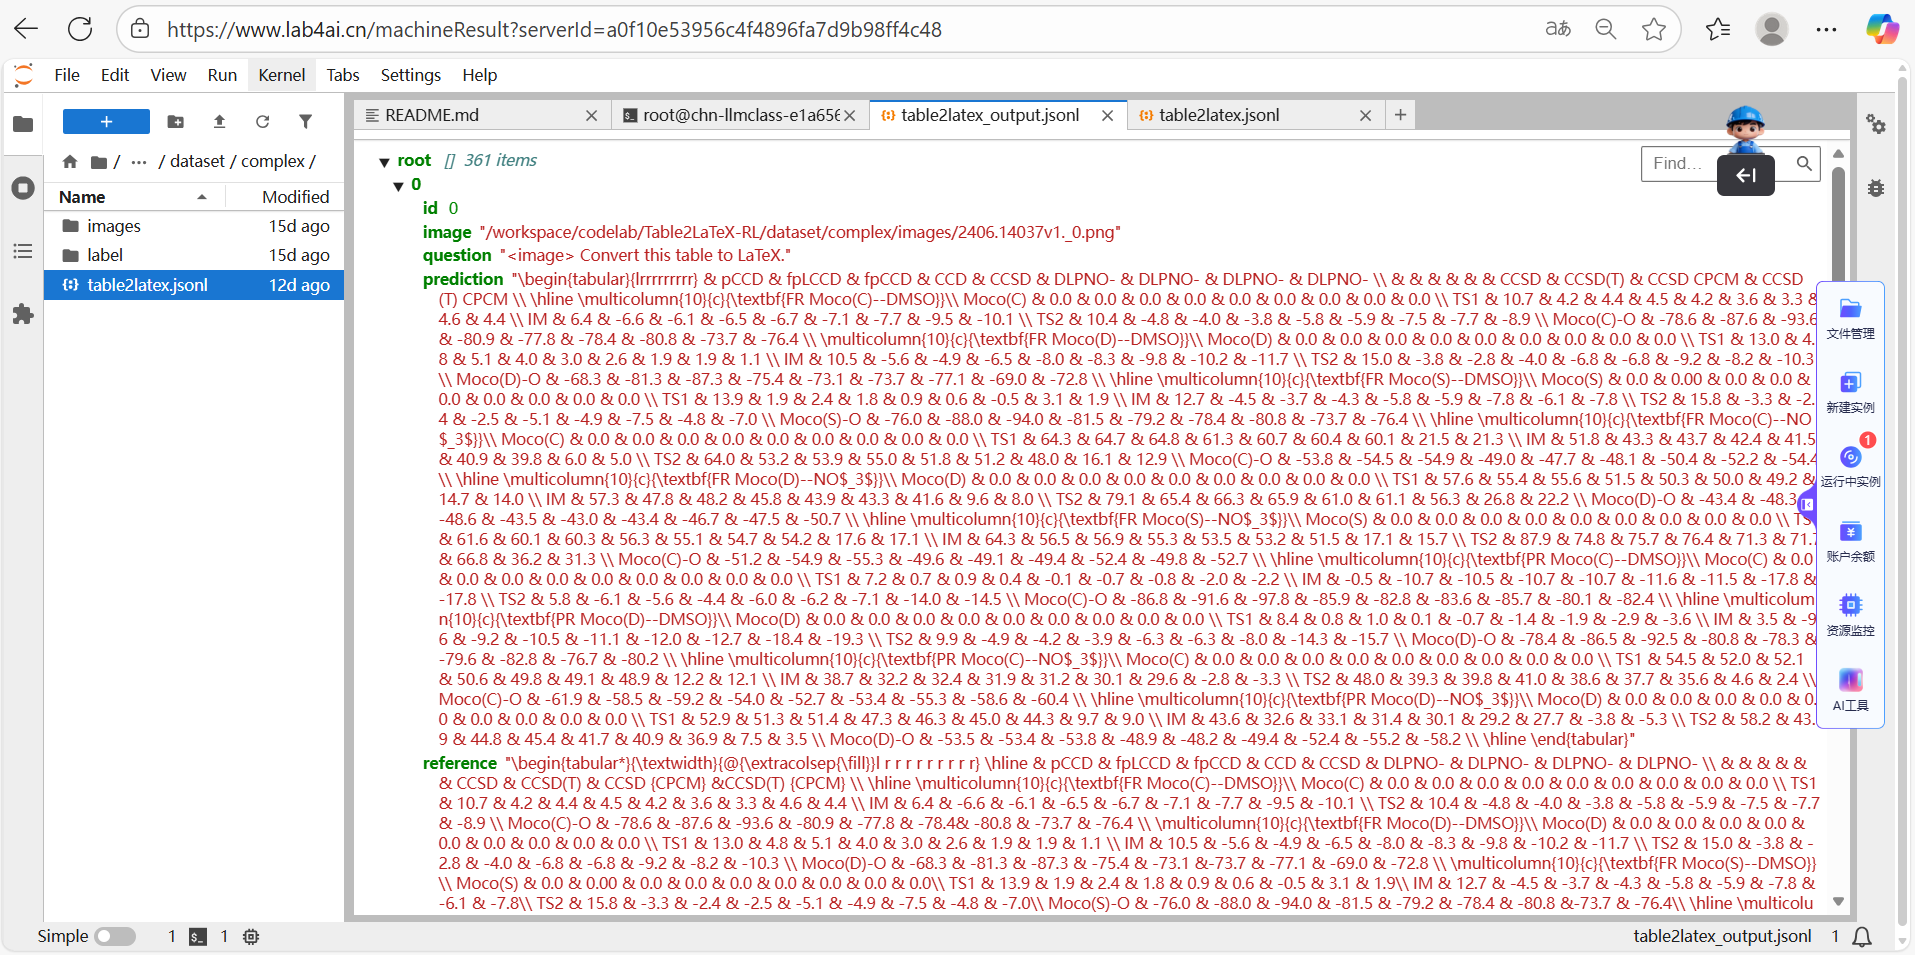Collapse the root node in JSON viewer
This screenshot has height=955, width=1915.
(x=384, y=162)
